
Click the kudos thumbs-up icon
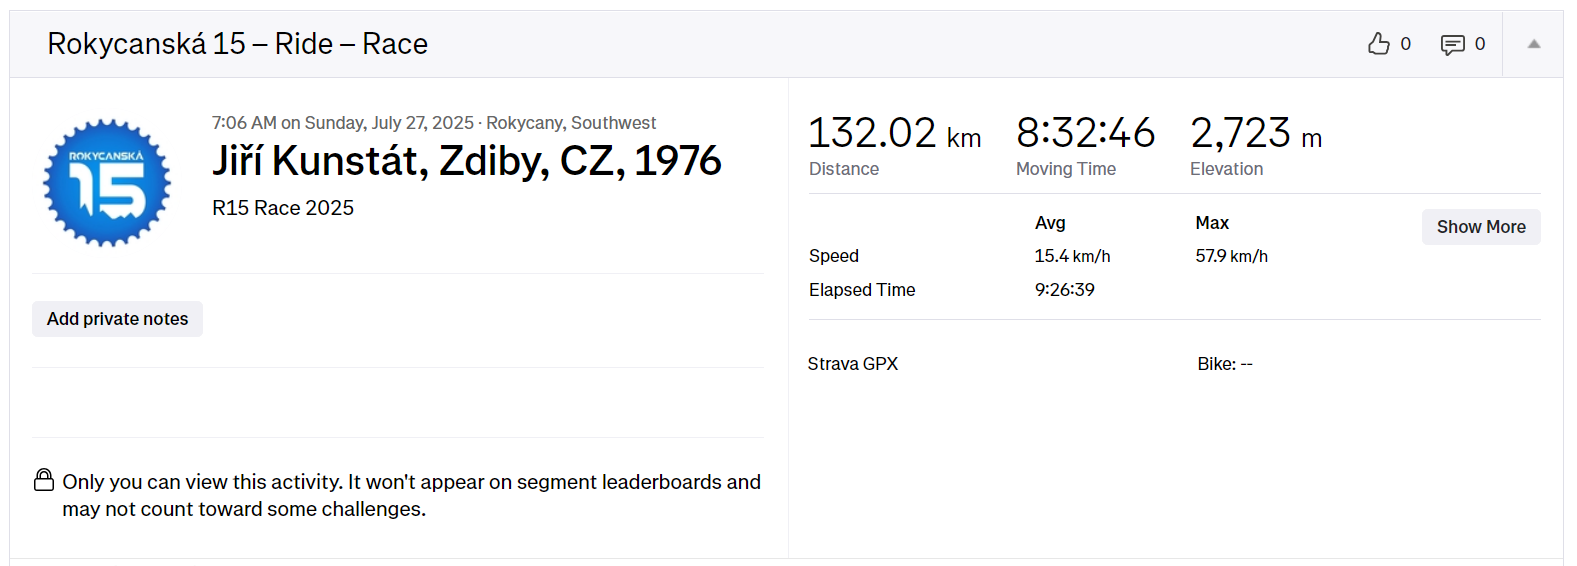[1379, 44]
